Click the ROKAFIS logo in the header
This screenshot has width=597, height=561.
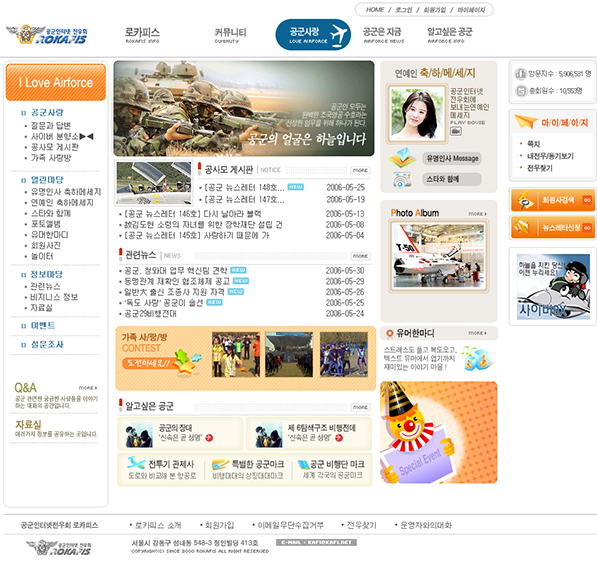point(47,35)
